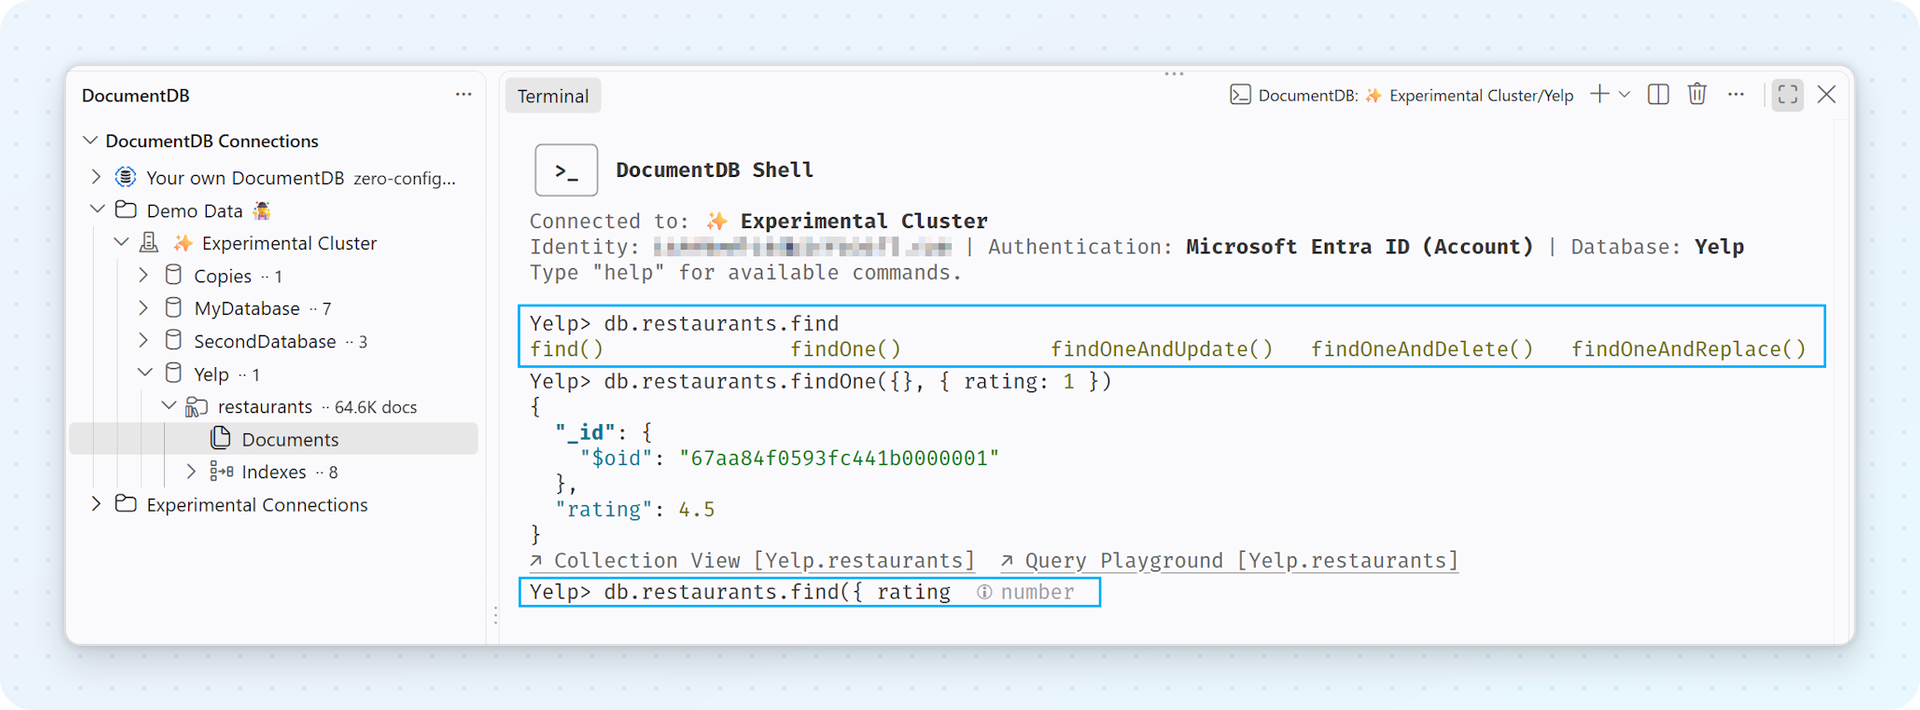Select the restaurants 64.6K docs row
1920x710 pixels.
click(x=274, y=406)
